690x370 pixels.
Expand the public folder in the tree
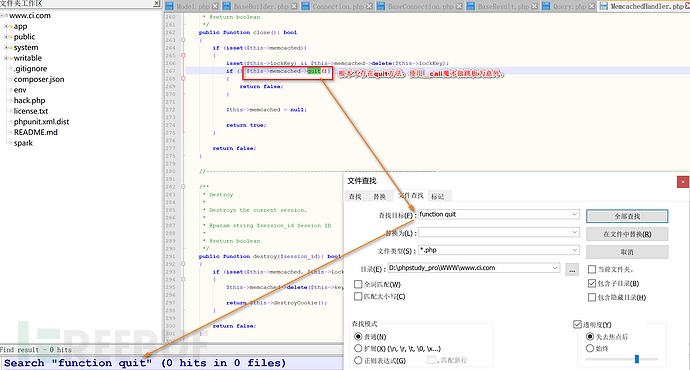[x=6, y=37]
